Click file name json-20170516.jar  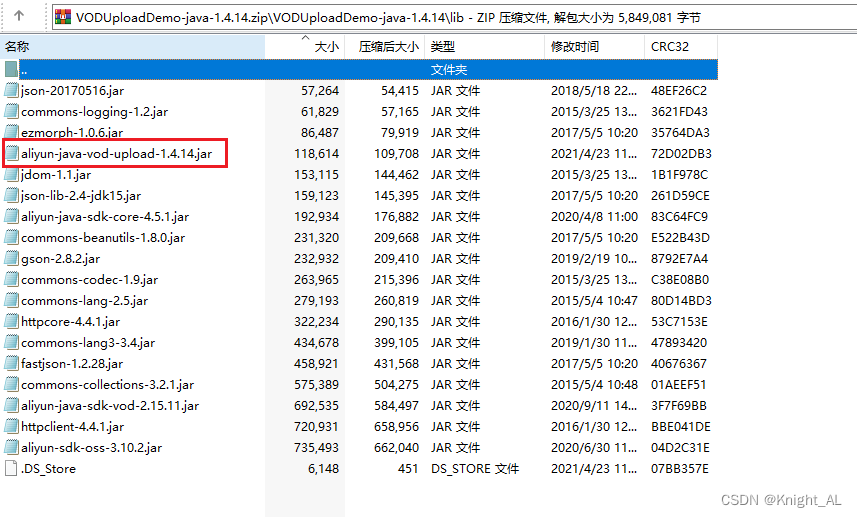point(72,91)
